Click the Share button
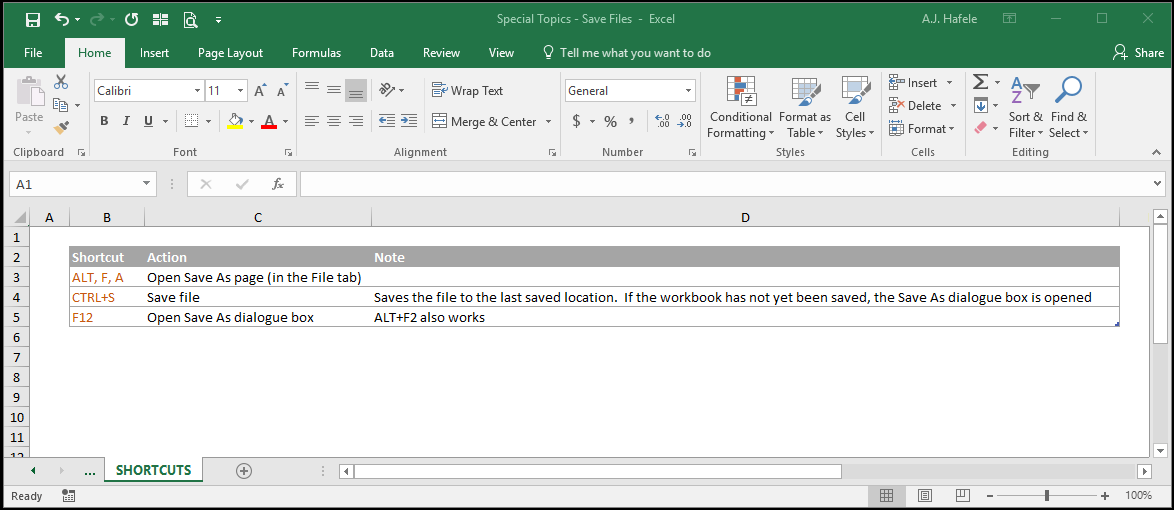Image resolution: width=1174 pixels, height=510 pixels. tap(1138, 52)
